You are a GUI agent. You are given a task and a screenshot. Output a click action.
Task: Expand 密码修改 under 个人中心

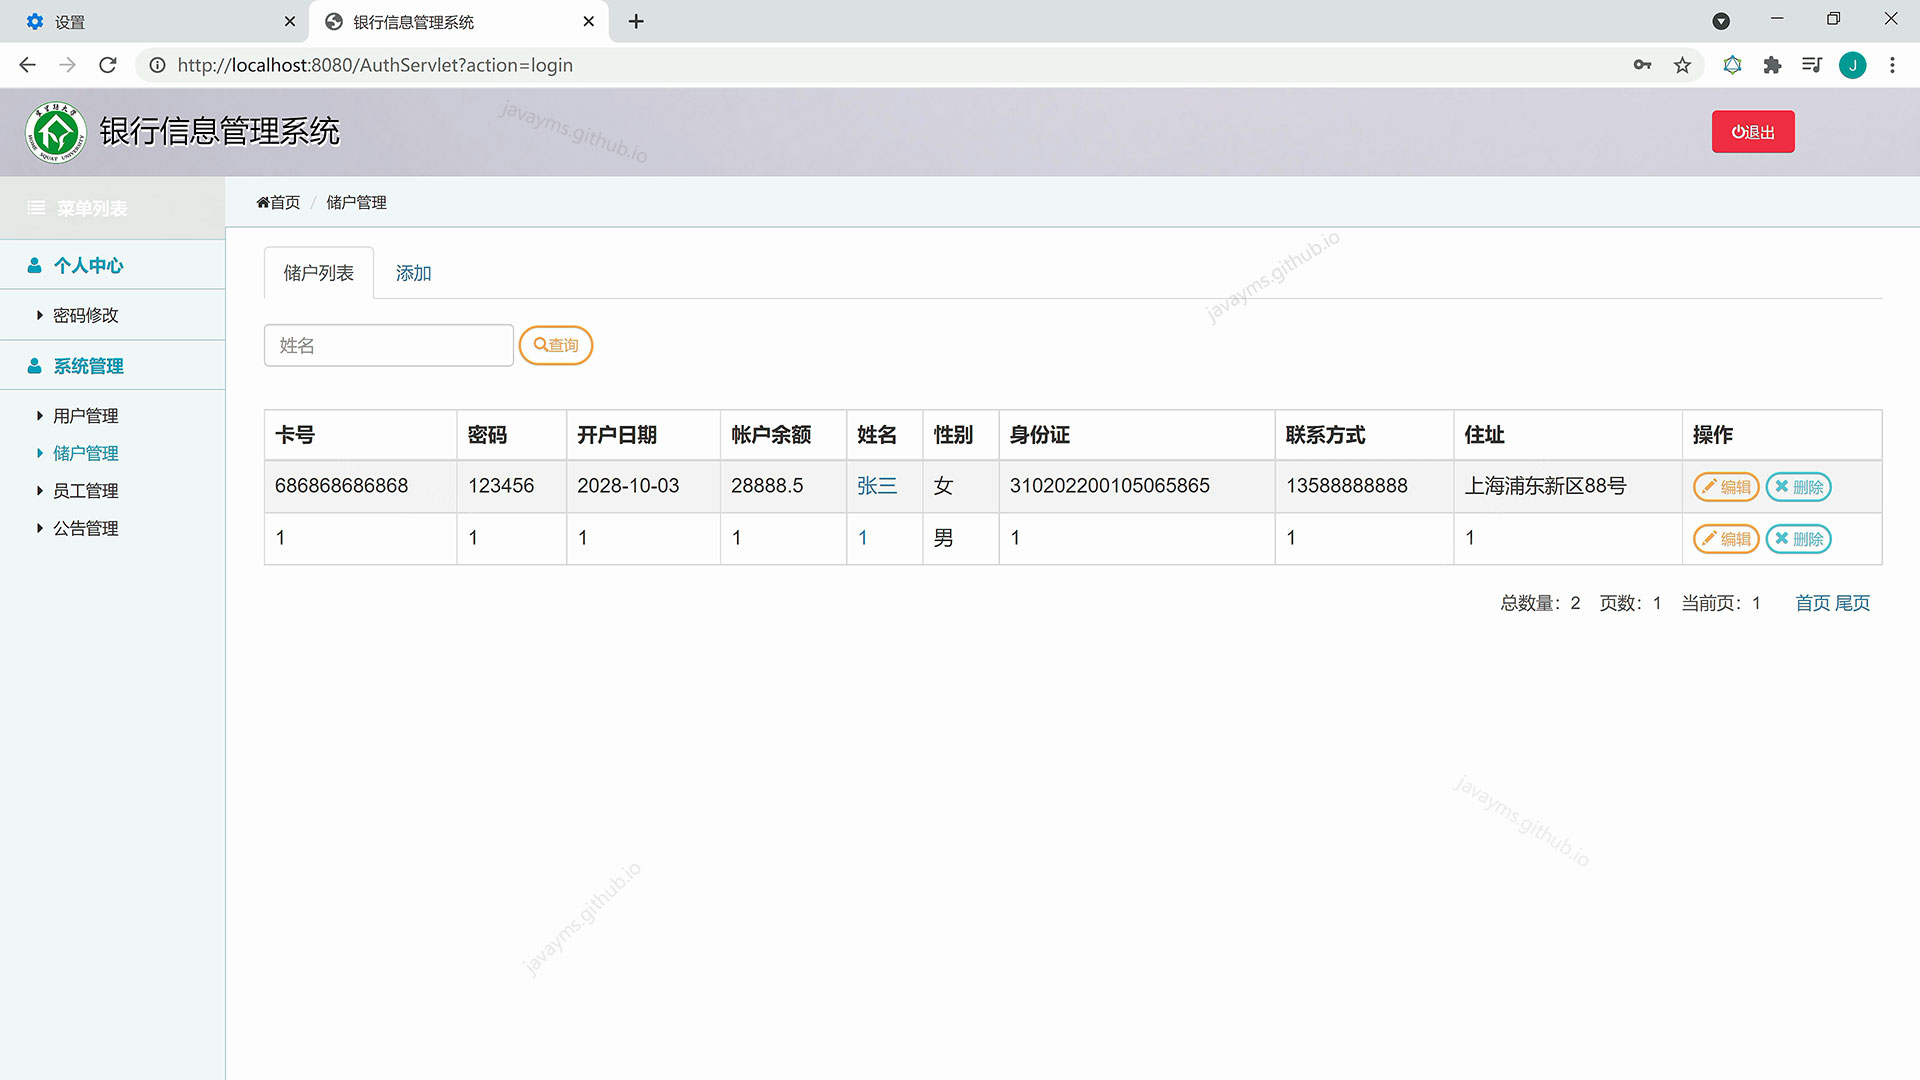click(x=86, y=315)
